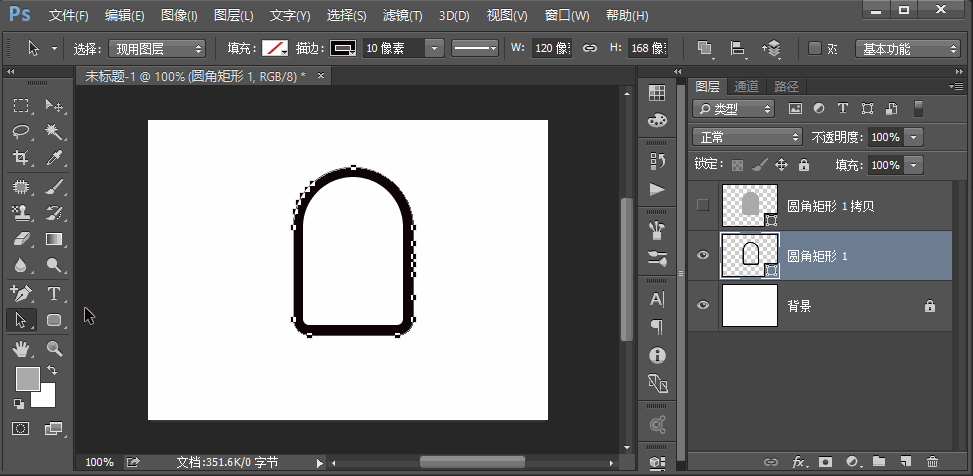Select the Zoom tool
Image resolution: width=973 pixels, height=476 pixels.
coord(54,348)
